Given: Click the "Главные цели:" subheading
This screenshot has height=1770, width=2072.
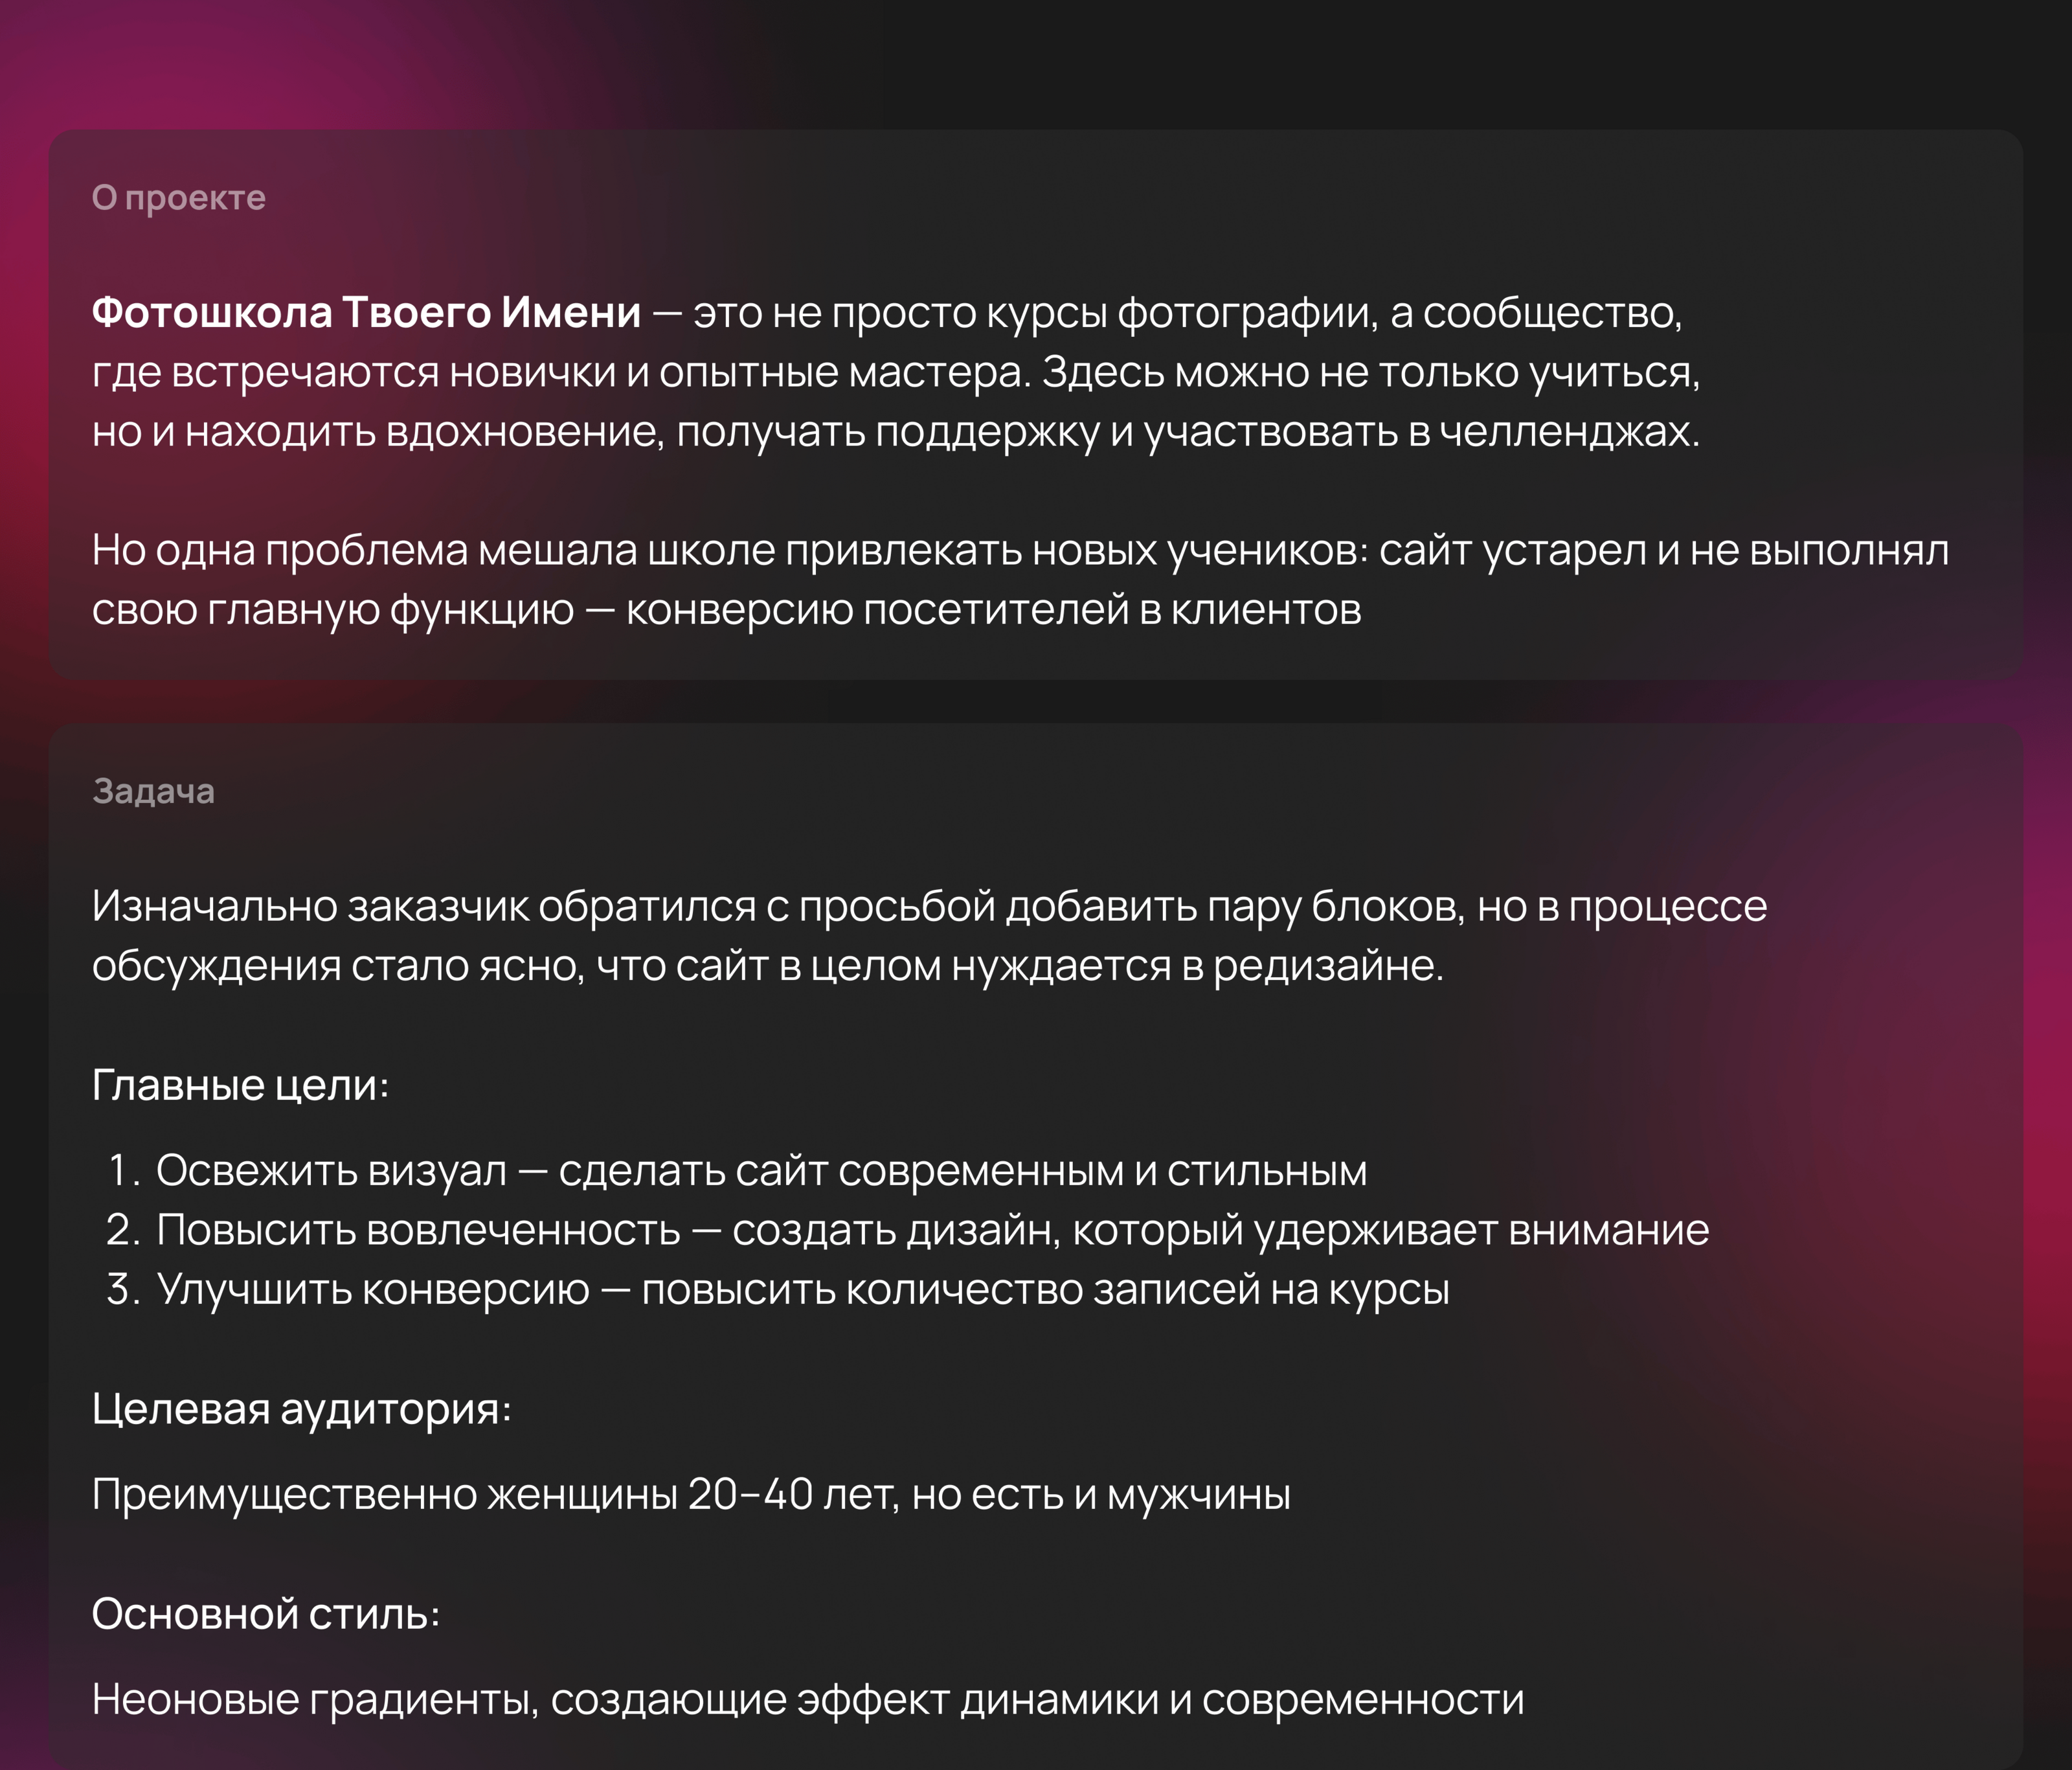Looking at the screenshot, I should (240, 1085).
